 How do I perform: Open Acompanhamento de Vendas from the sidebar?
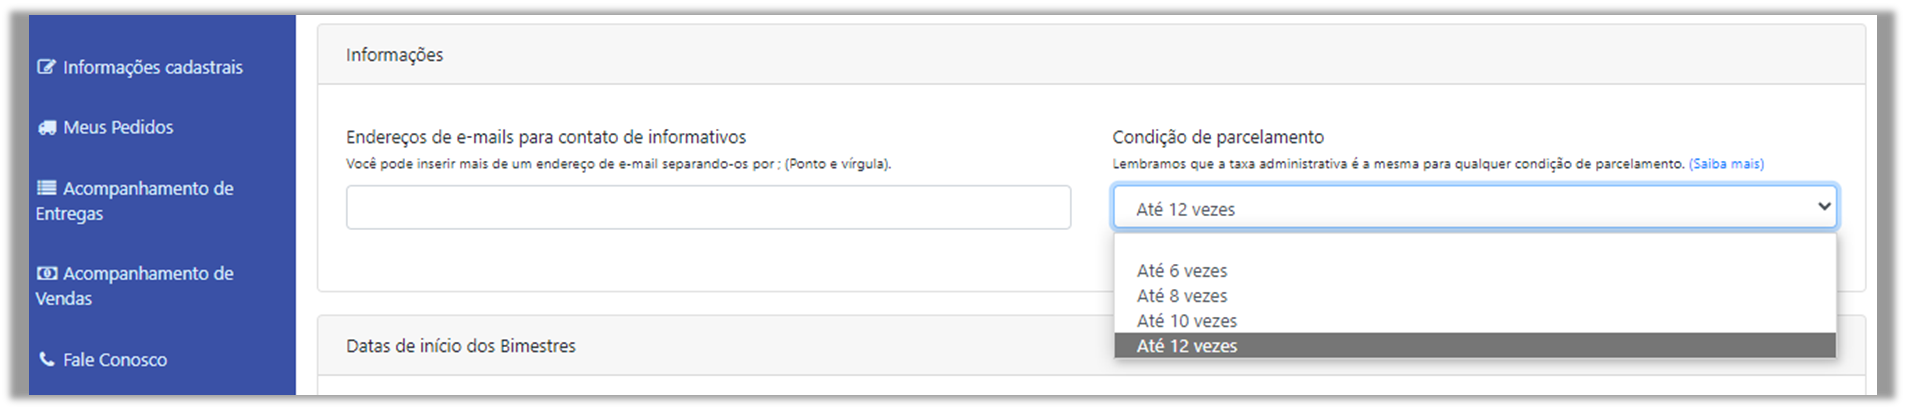[x=135, y=285]
